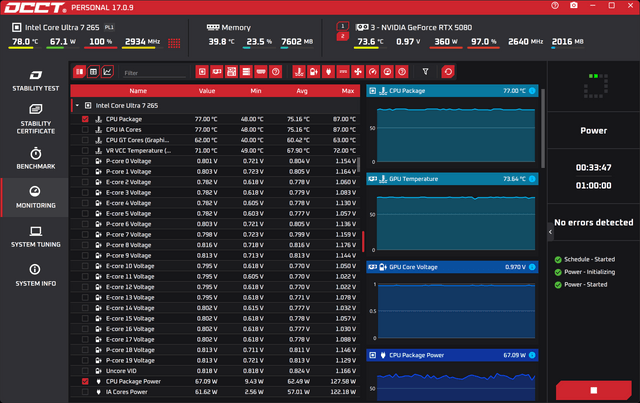Select the P-core 8 Voltage row
Screen dimensions: 640x403
click(216, 245)
